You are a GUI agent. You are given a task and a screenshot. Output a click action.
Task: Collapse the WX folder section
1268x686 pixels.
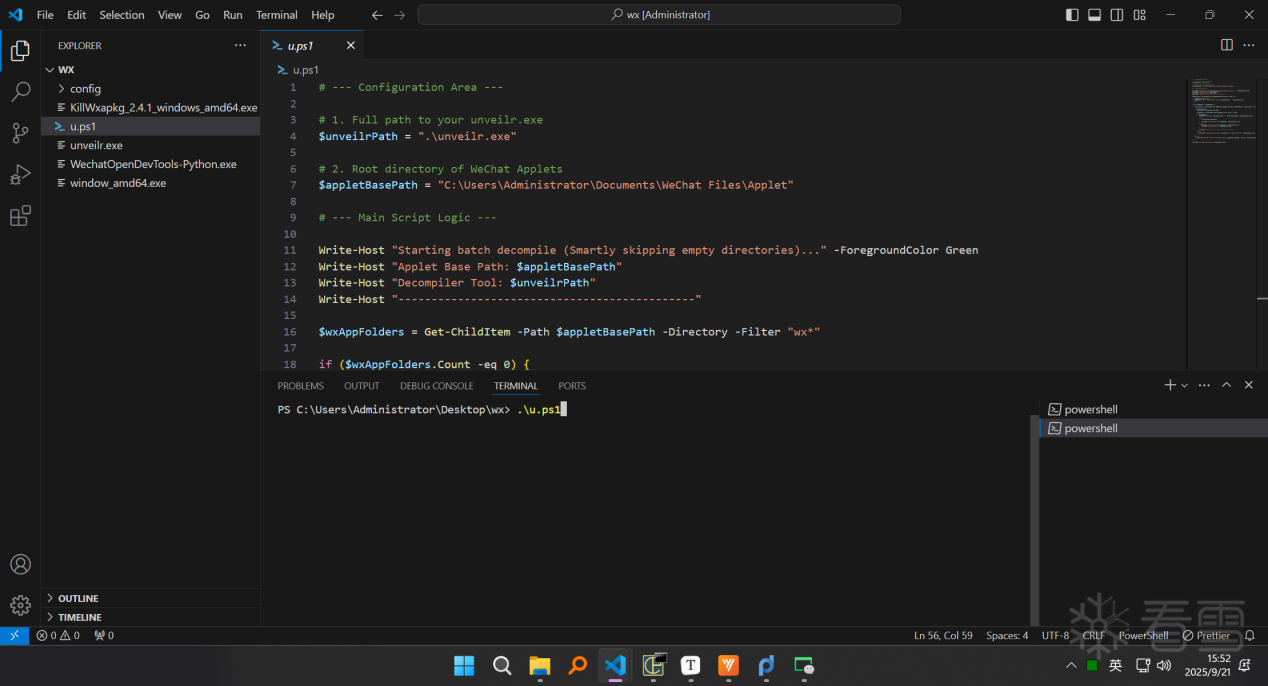[x=150, y=70]
